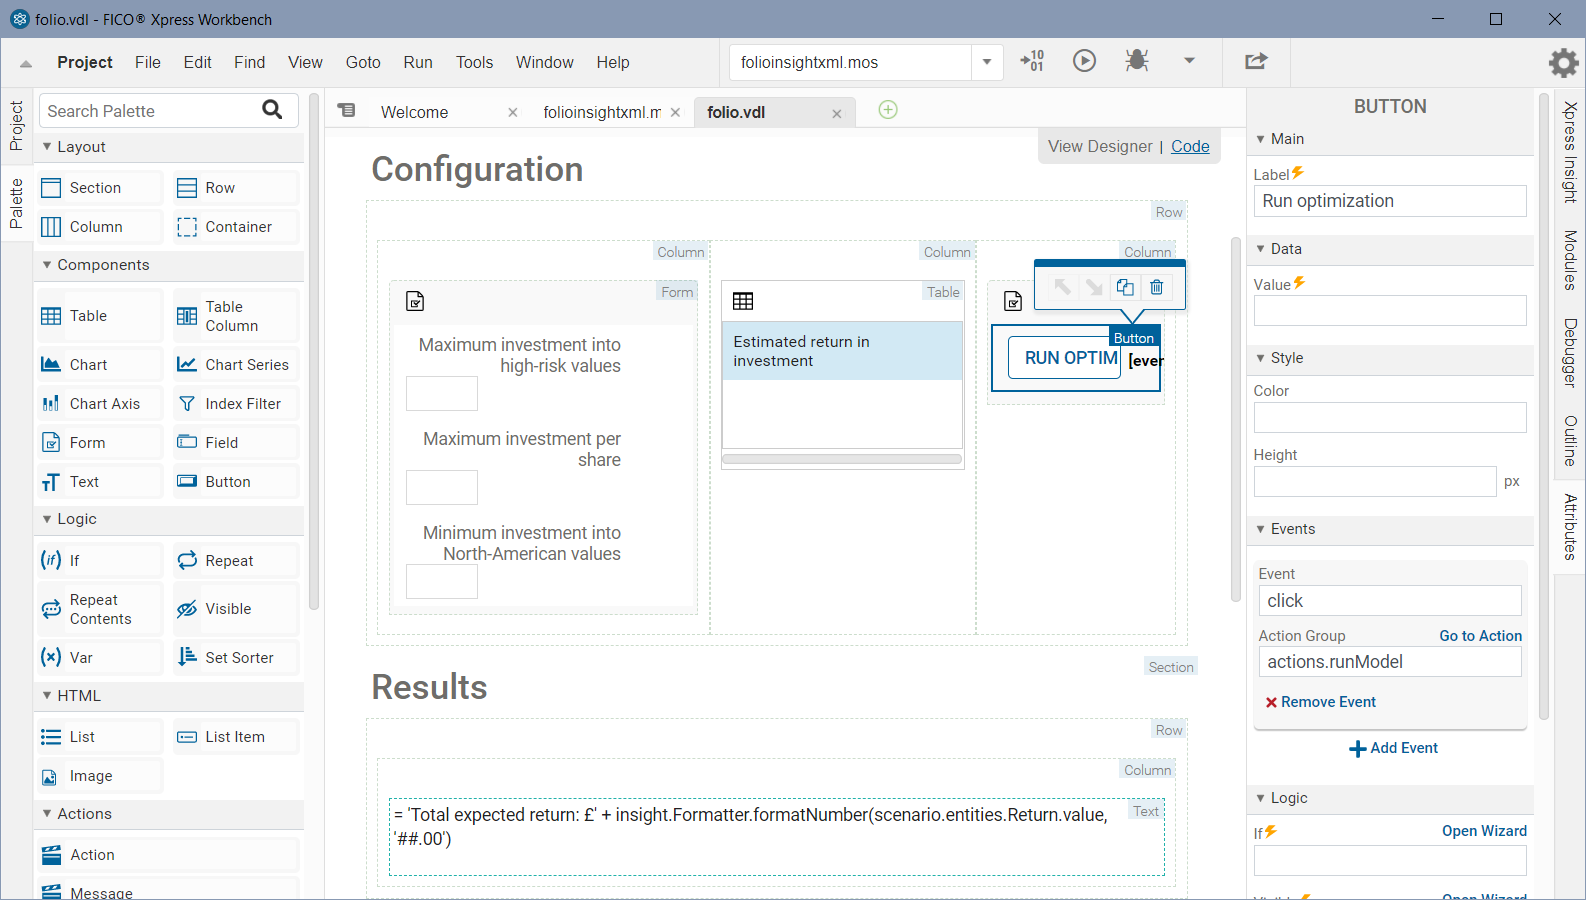Click the palette vertical scrollbar

coord(314,350)
